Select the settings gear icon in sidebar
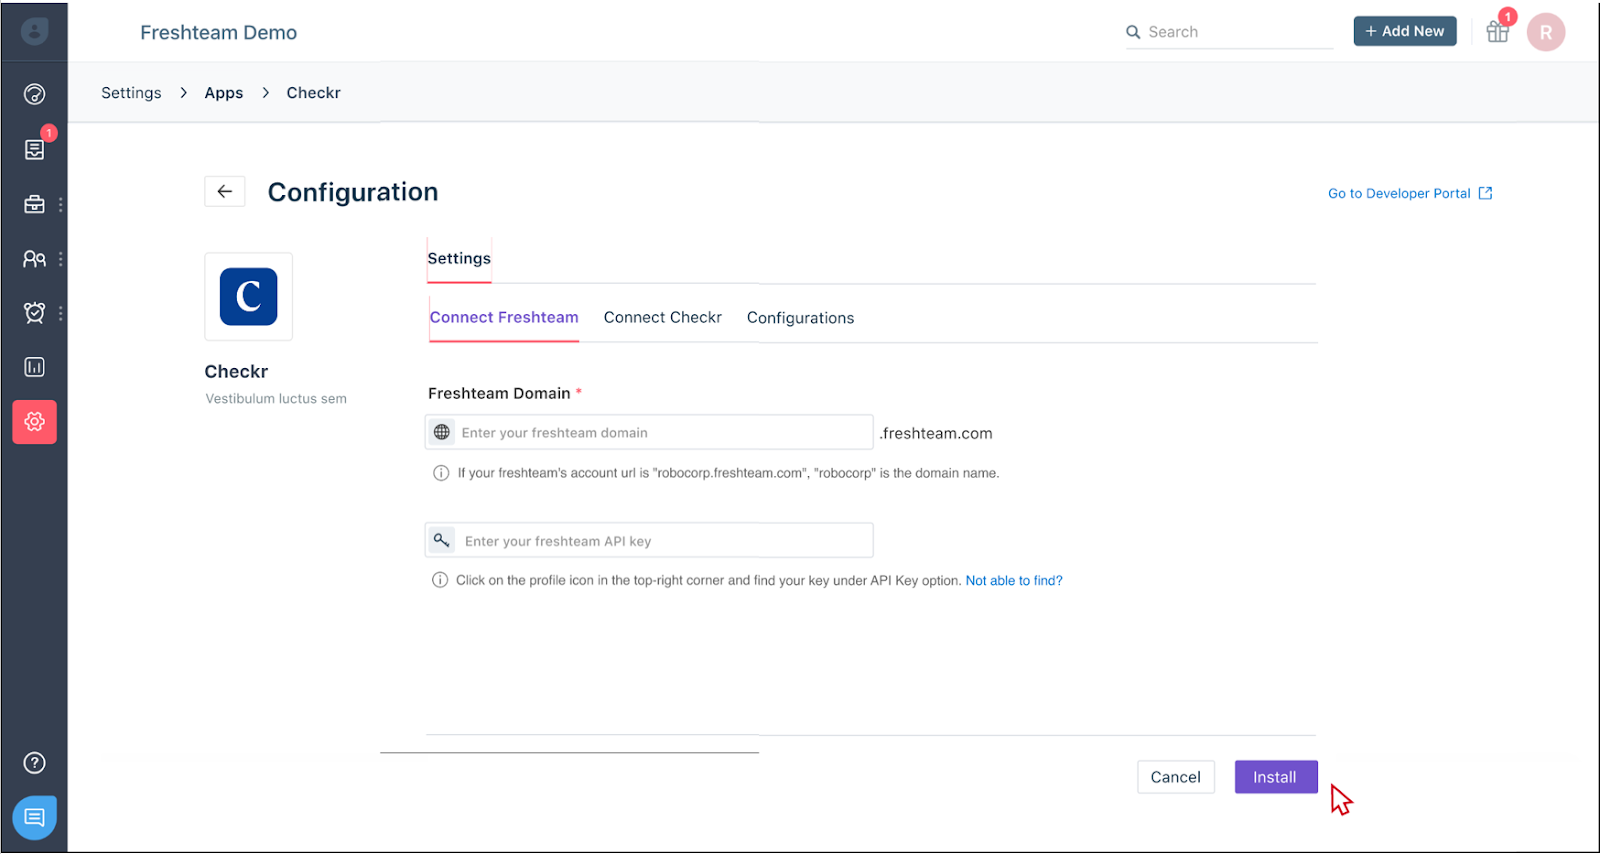 pyautogui.click(x=35, y=422)
